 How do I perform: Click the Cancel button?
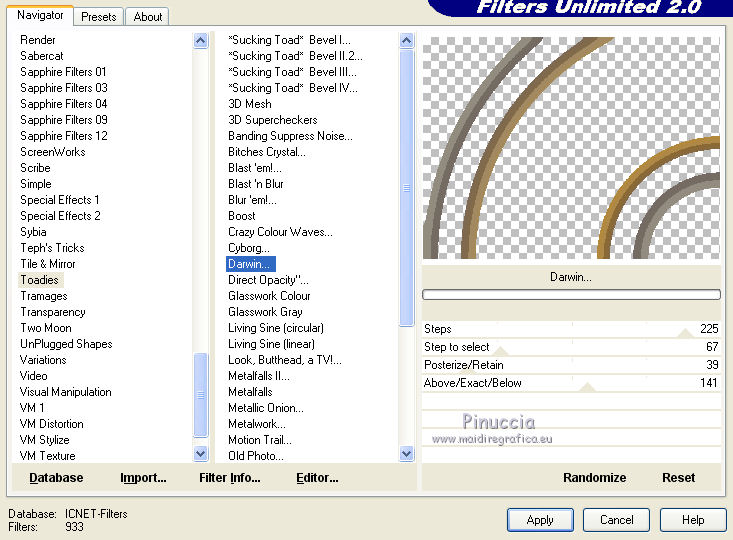pos(616,520)
